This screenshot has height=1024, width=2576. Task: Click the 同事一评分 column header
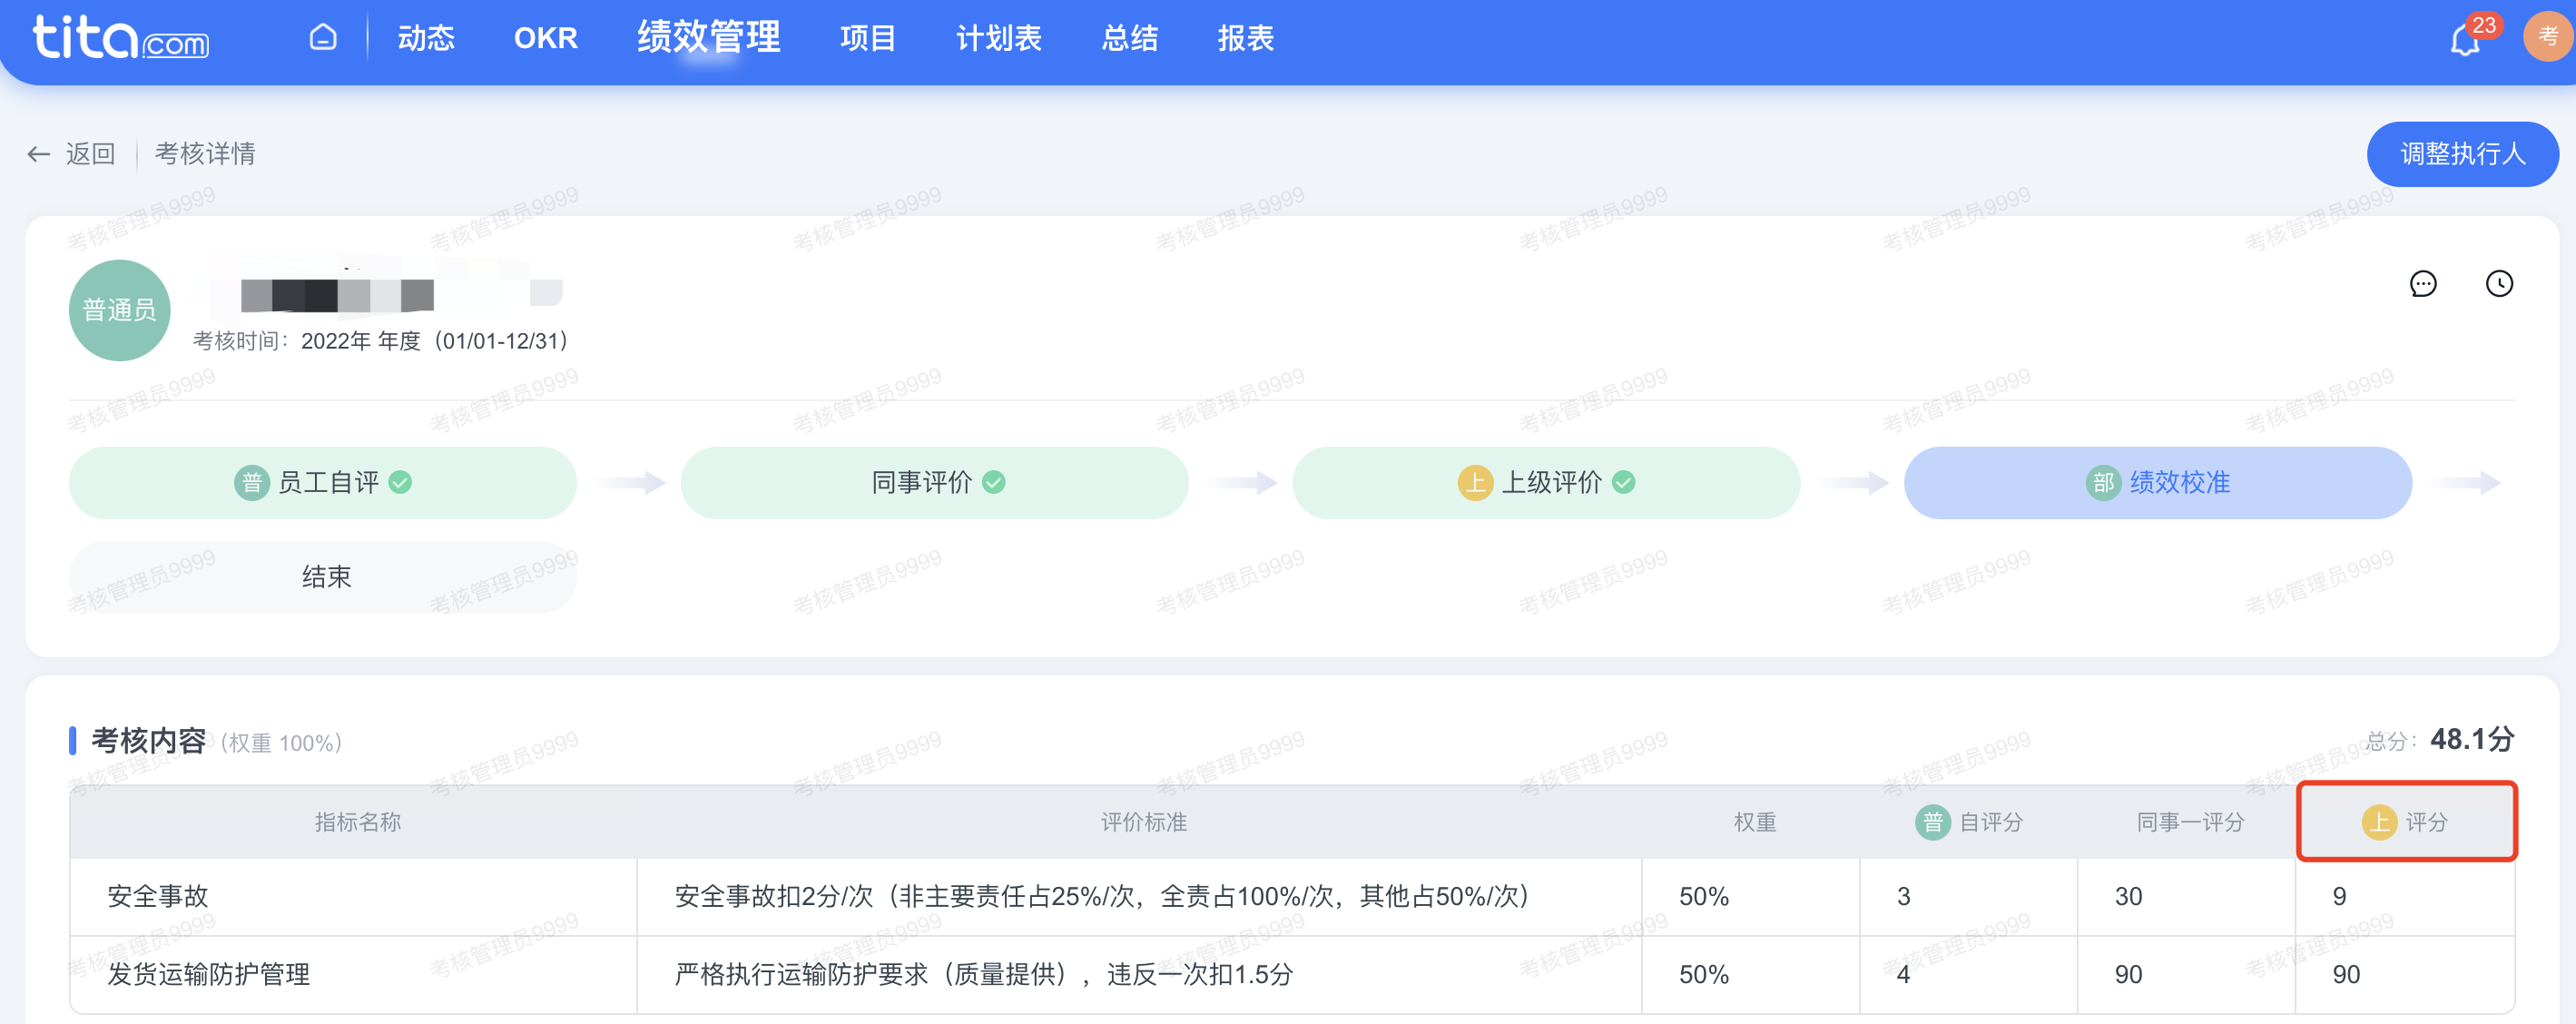coord(2190,822)
